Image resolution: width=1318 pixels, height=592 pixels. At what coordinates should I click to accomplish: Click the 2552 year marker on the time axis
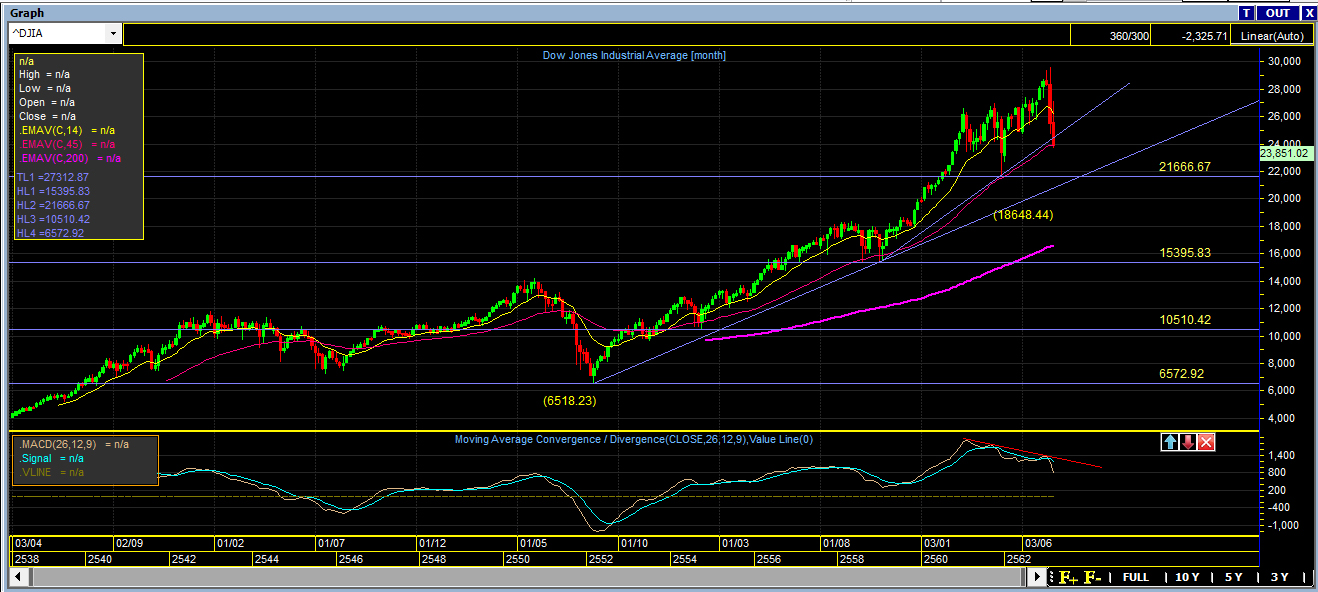pyautogui.click(x=601, y=559)
